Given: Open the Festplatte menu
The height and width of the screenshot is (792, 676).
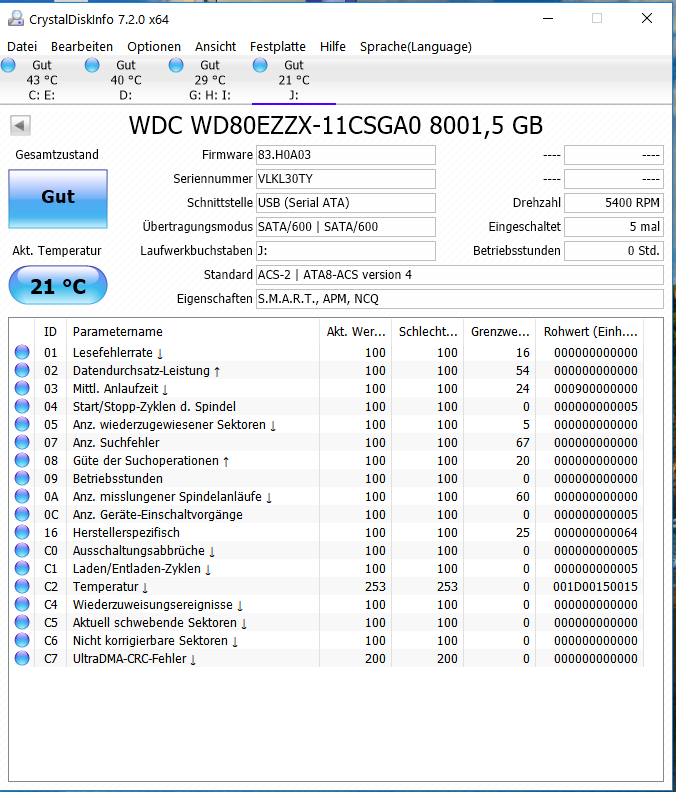Looking at the screenshot, I should [278, 46].
